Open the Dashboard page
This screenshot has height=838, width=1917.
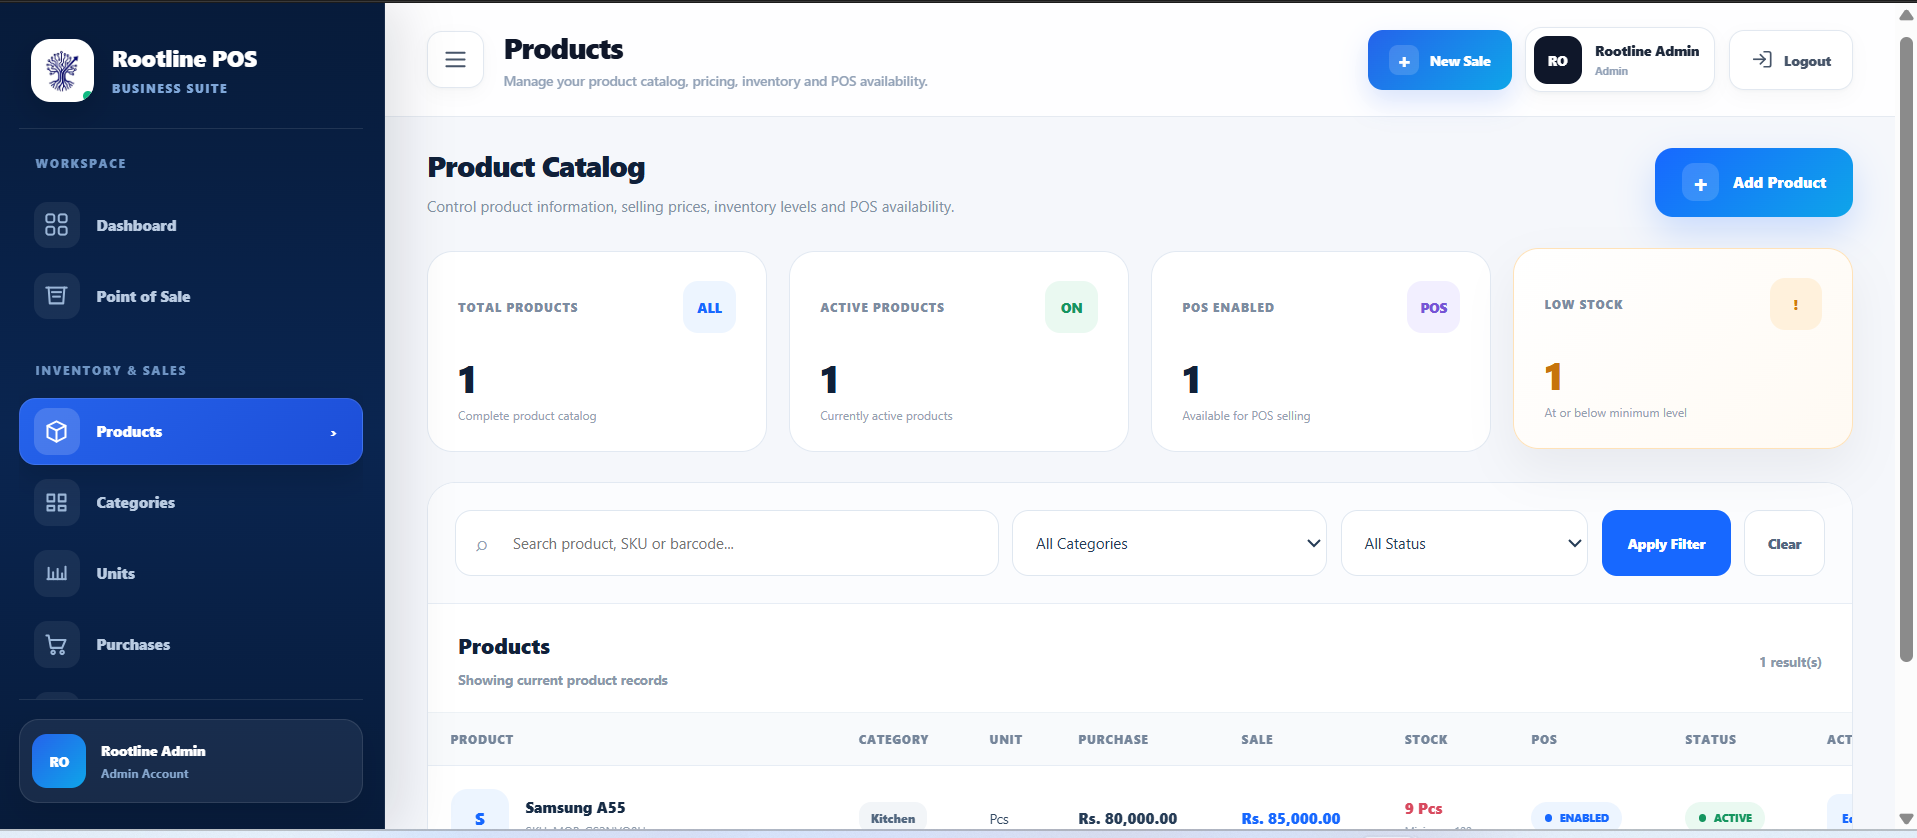coord(190,225)
